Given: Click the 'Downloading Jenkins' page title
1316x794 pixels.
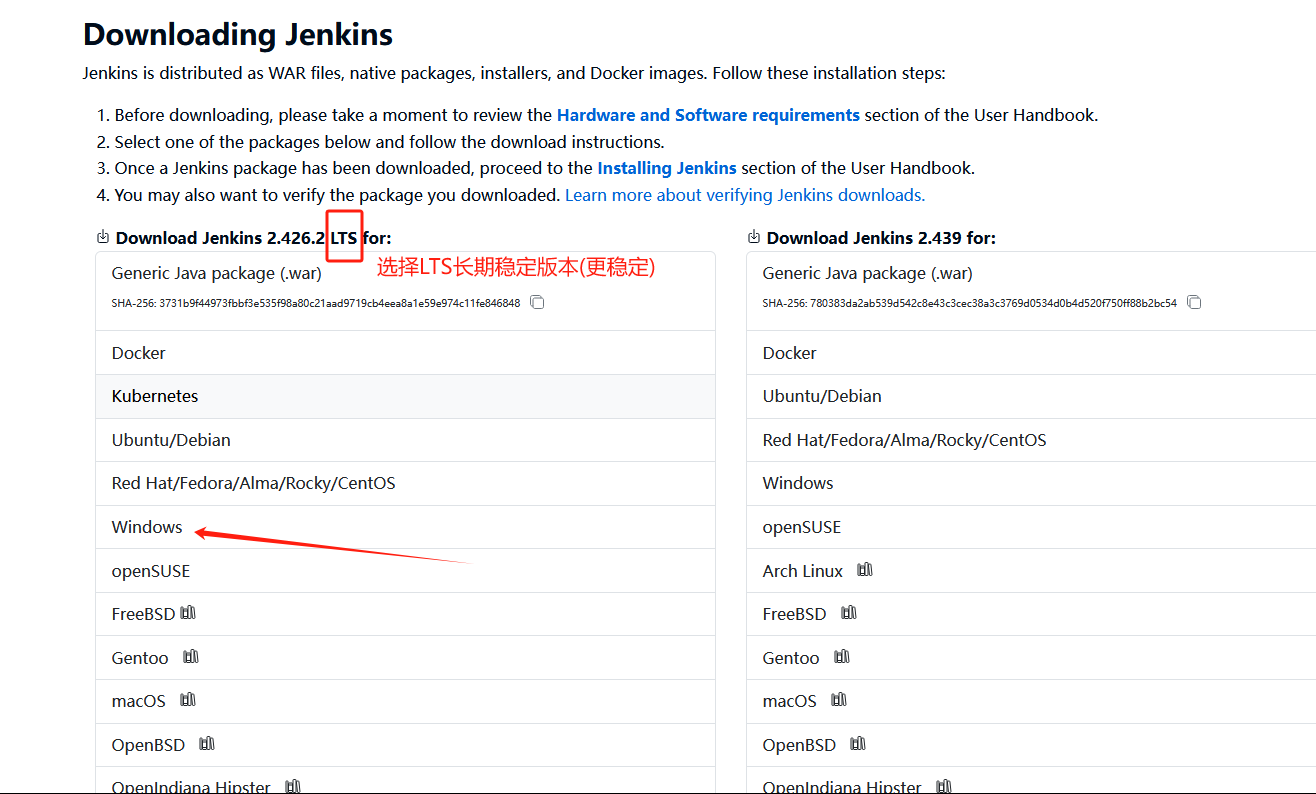Looking at the screenshot, I should click(x=238, y=35).
